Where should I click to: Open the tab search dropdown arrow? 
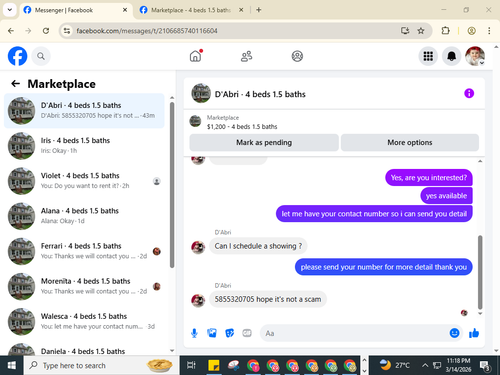click(10, 10)
